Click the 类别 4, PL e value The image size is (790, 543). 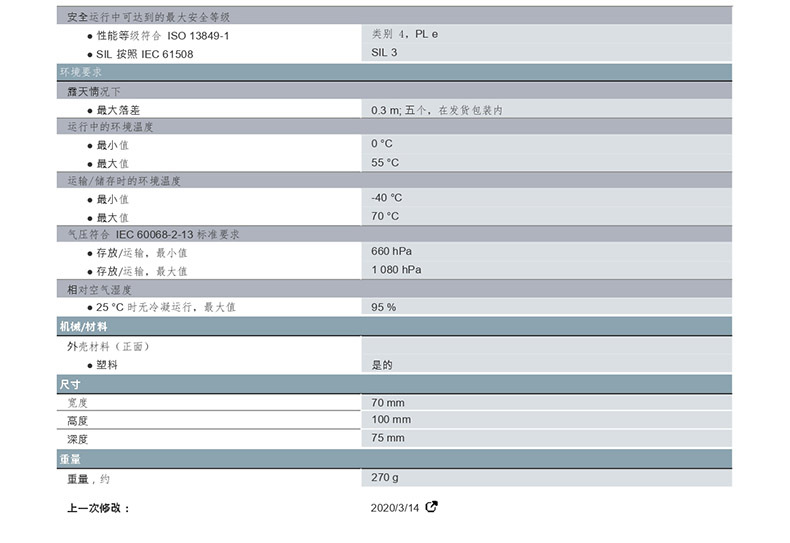click(405, 35)
